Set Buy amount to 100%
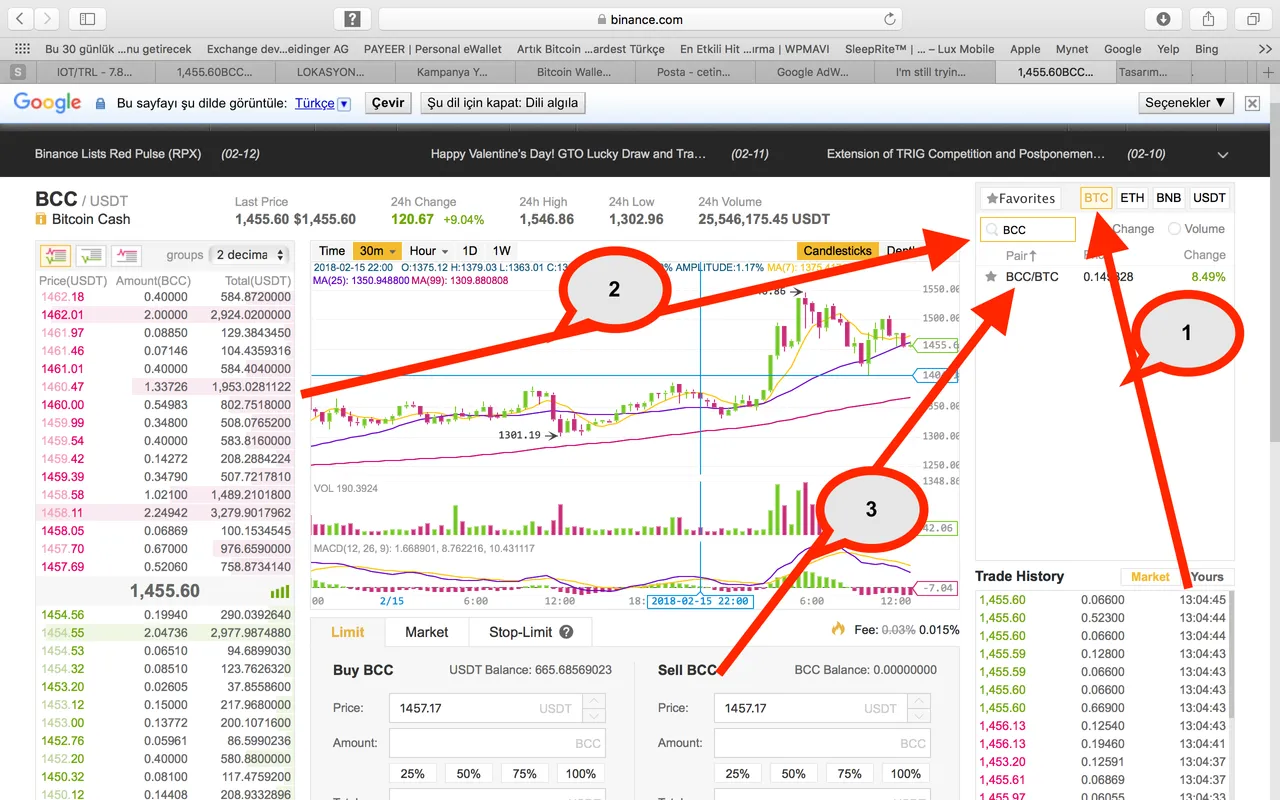Screen dimensions: 1280x800 [x=581, y=774]
